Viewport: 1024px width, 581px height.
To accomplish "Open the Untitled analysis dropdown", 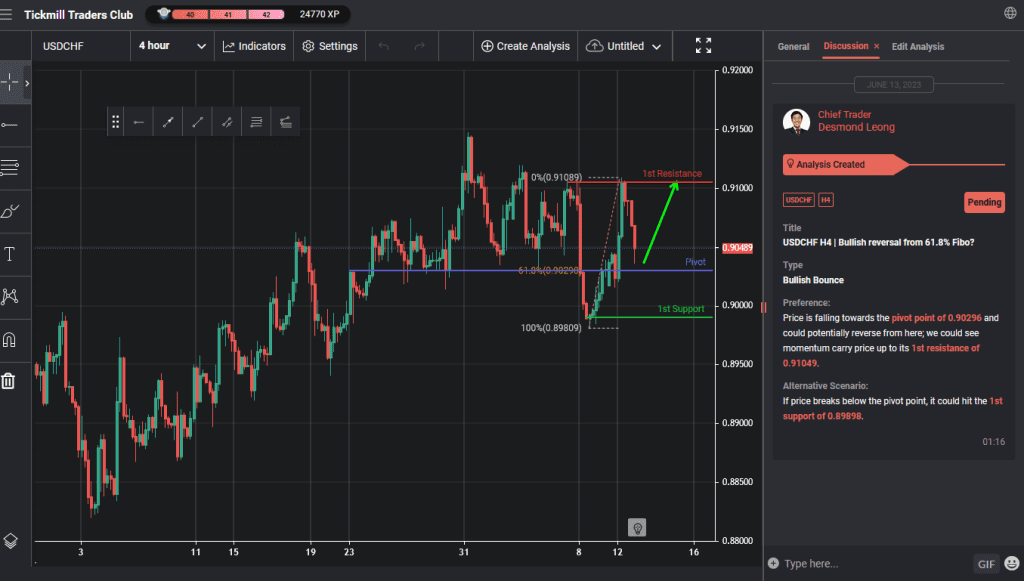I will click(x=624, y=45).
